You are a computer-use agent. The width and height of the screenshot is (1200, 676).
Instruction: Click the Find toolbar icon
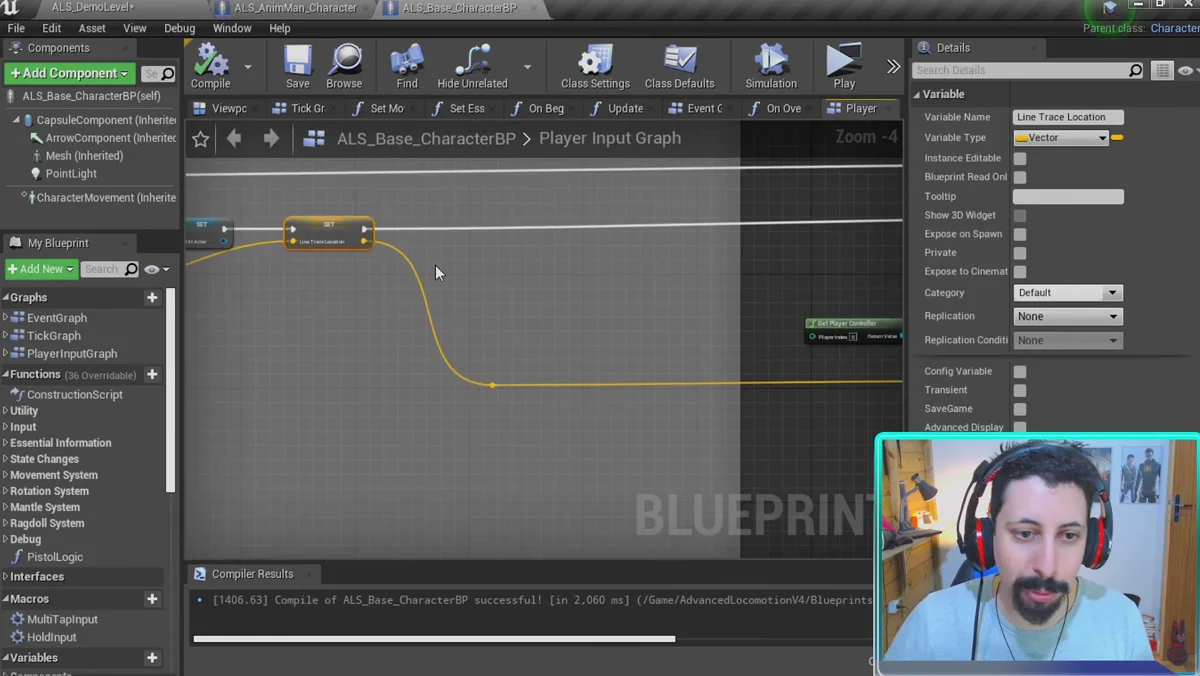pos(407,61)
